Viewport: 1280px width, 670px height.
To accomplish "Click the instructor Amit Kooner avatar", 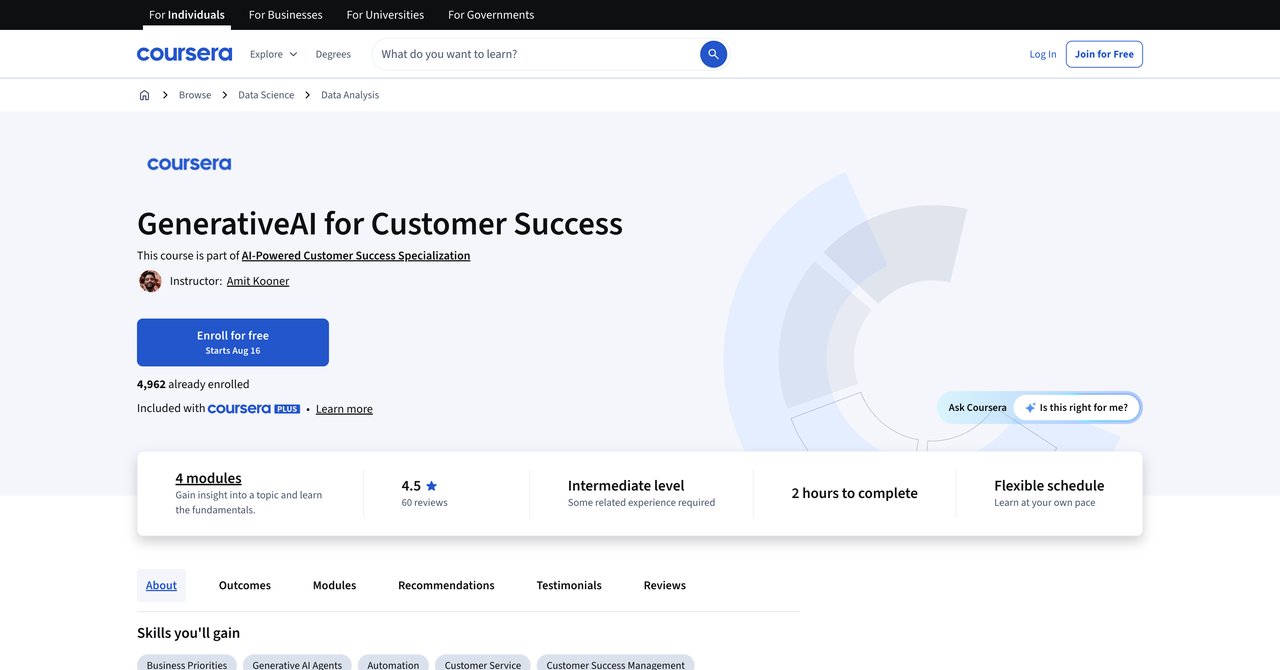I will [150, 281].
